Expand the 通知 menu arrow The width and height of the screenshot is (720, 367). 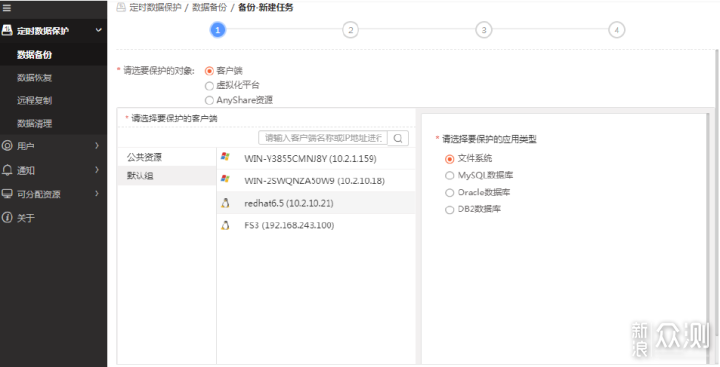pyautogui.click(x=97, y=170)
